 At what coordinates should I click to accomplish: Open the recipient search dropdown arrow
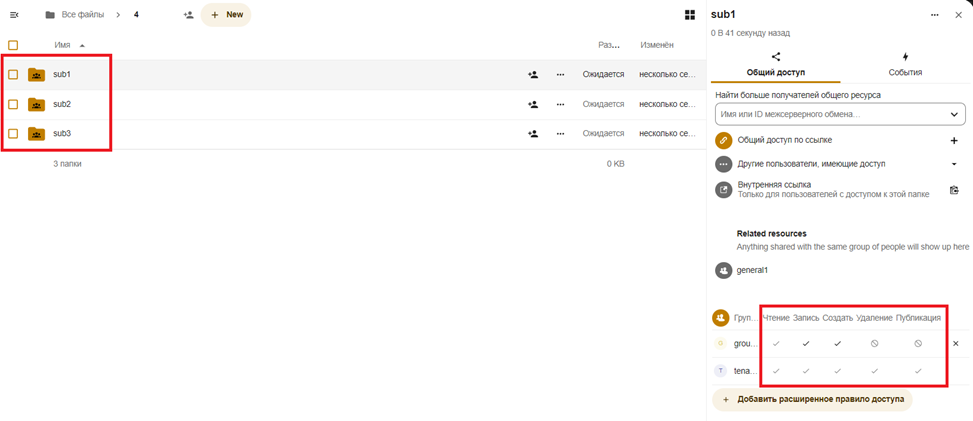tap(954, 115)
